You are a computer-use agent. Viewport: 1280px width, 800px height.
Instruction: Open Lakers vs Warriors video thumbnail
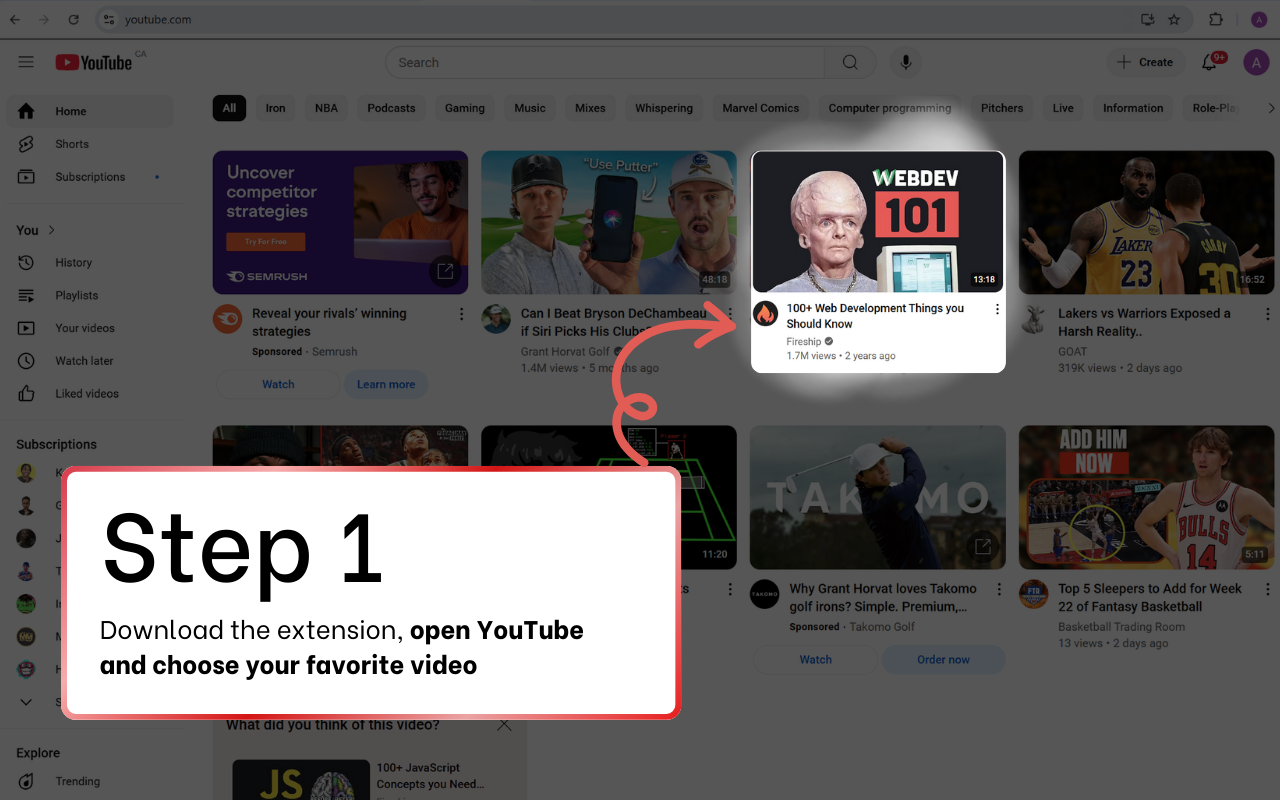click(x=1146, y=222)
